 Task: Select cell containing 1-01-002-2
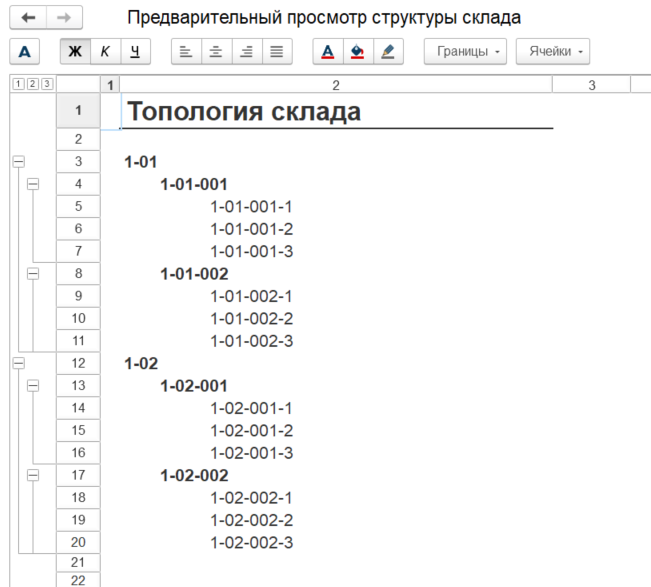point(251,318)
